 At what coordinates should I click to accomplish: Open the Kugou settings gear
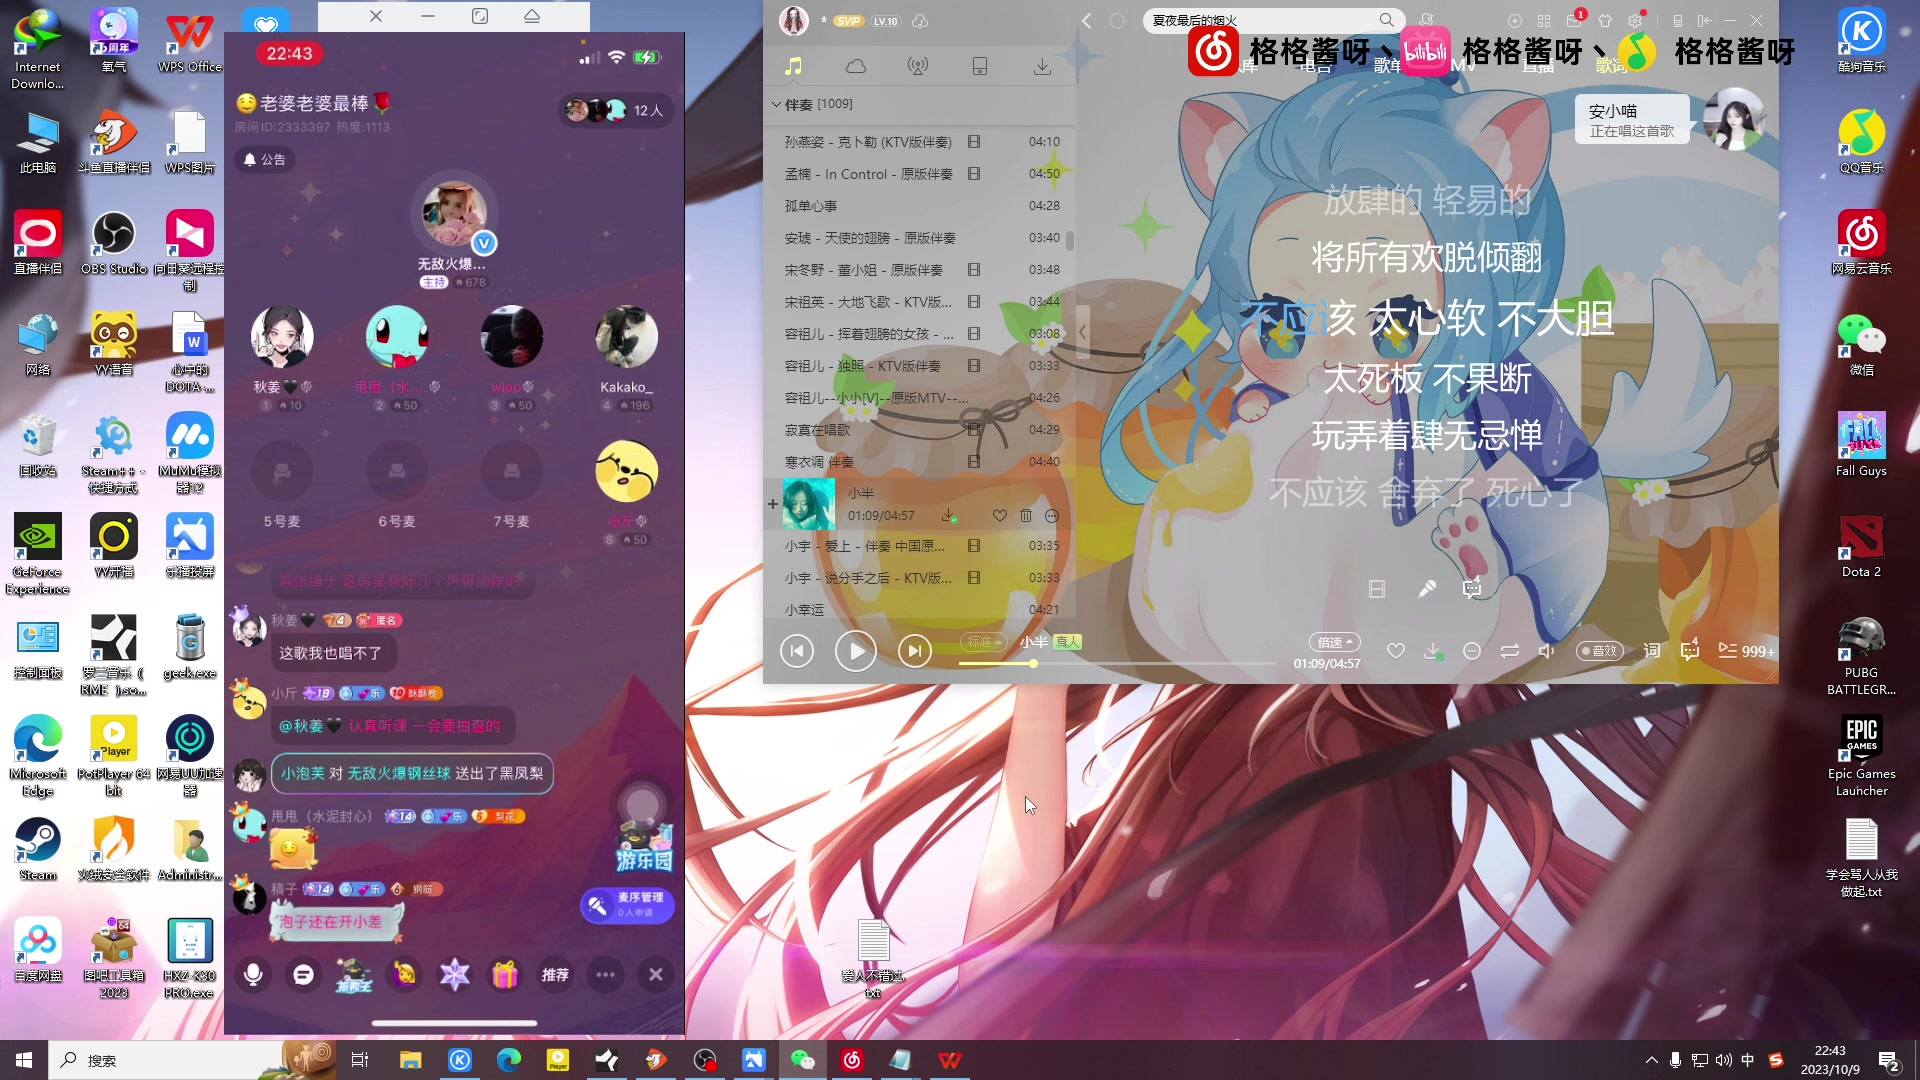pos(1635,21)
